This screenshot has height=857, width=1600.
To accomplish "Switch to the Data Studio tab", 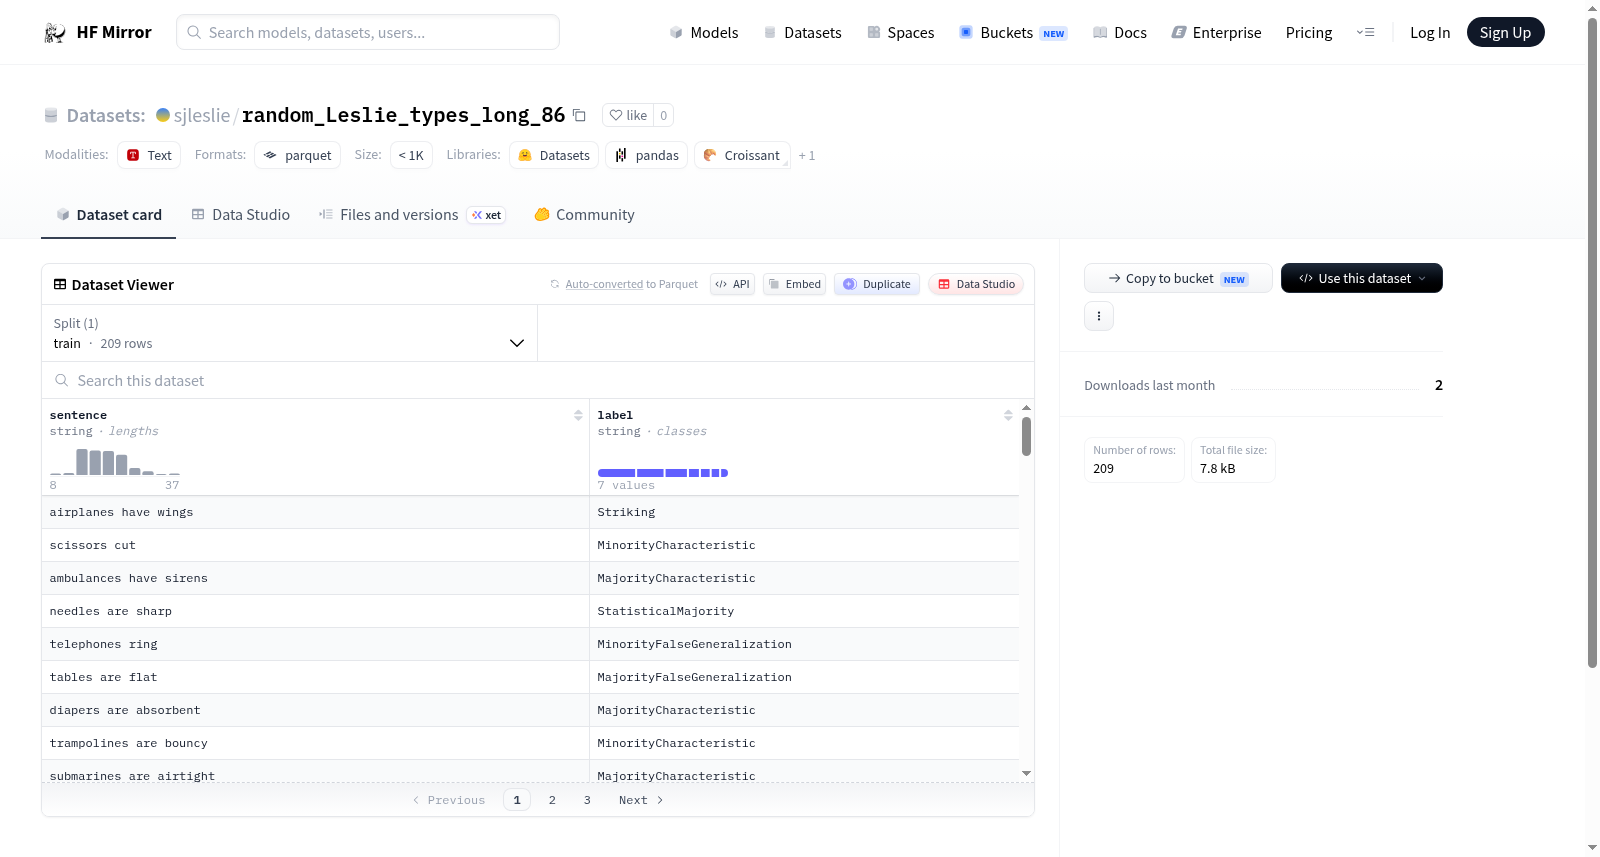I will click(241, 215).
